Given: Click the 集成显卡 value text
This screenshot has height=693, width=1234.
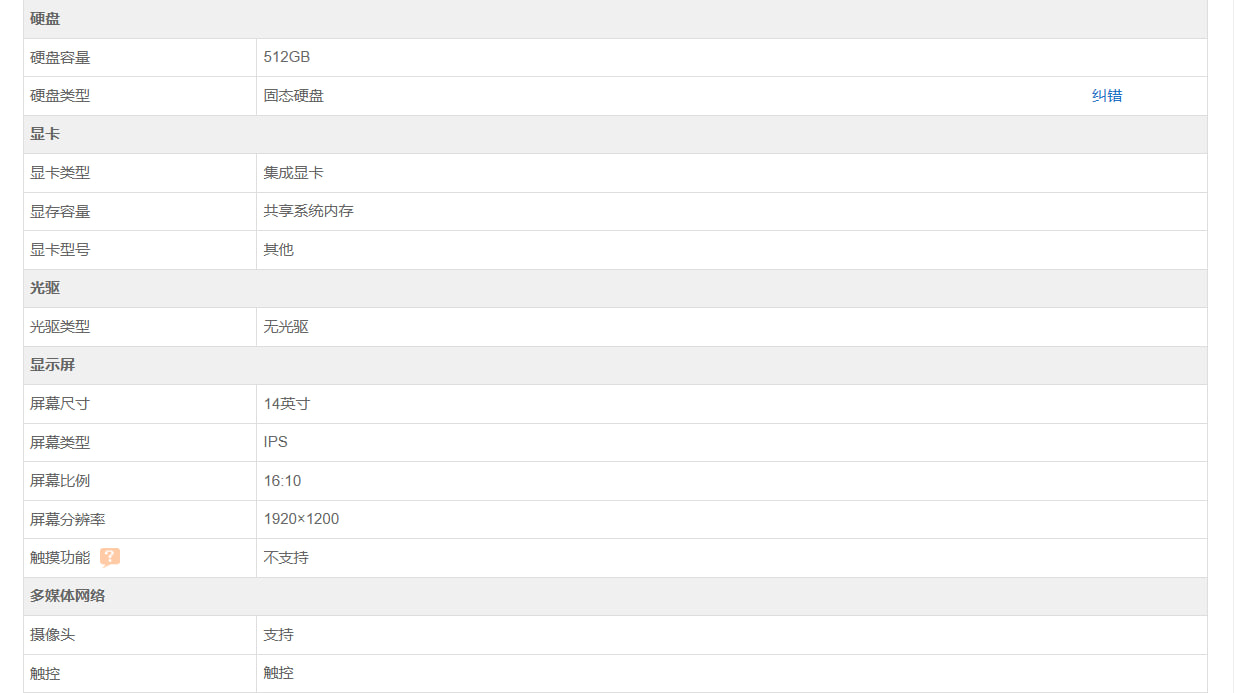Looking at the screenshot, I should click(294, 173).
